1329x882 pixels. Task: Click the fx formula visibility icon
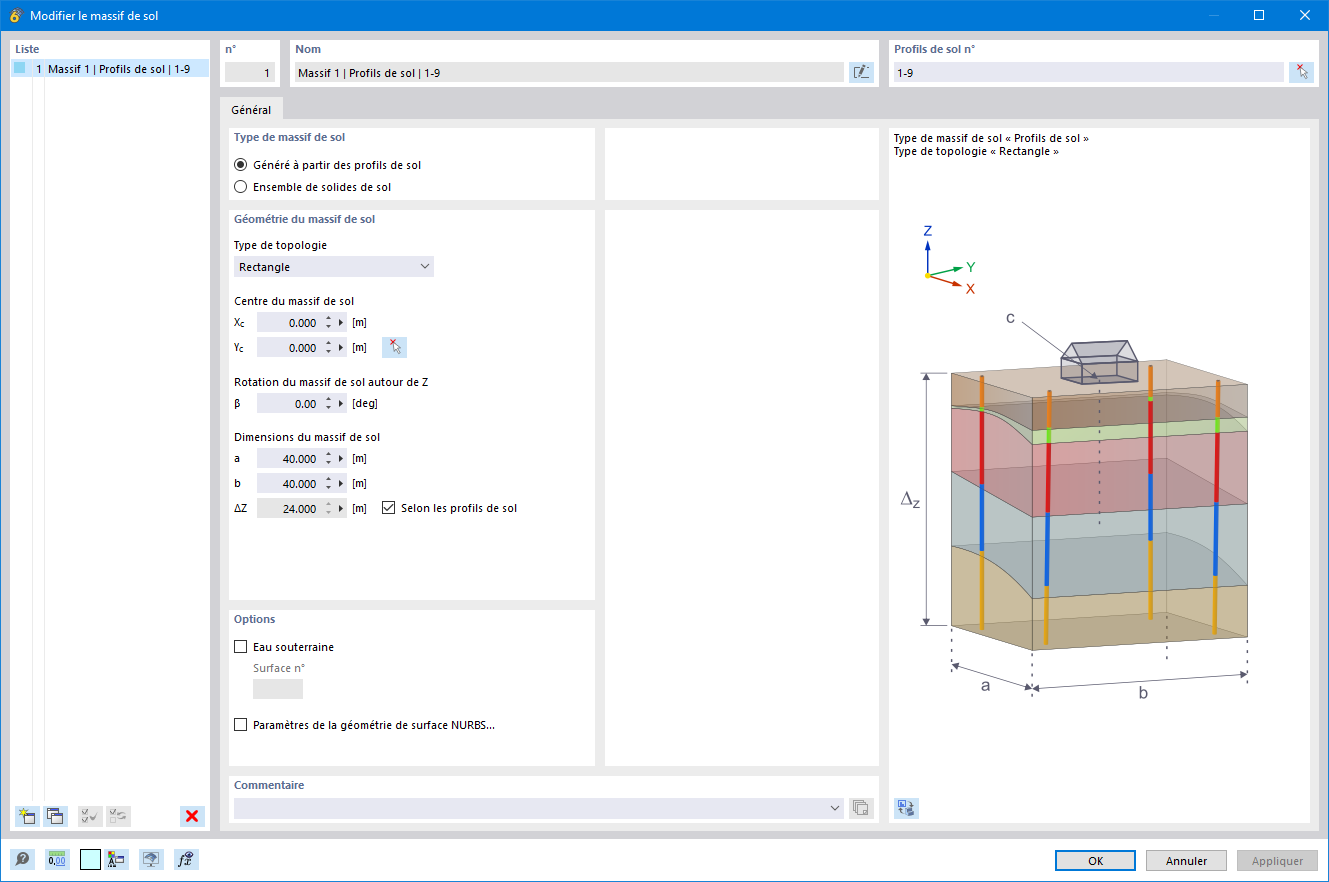coord(186,859)
